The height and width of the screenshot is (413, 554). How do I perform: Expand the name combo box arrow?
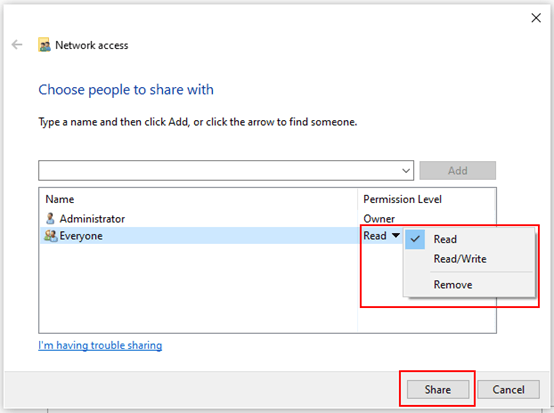pyautogui.click(x=406, y=171)
